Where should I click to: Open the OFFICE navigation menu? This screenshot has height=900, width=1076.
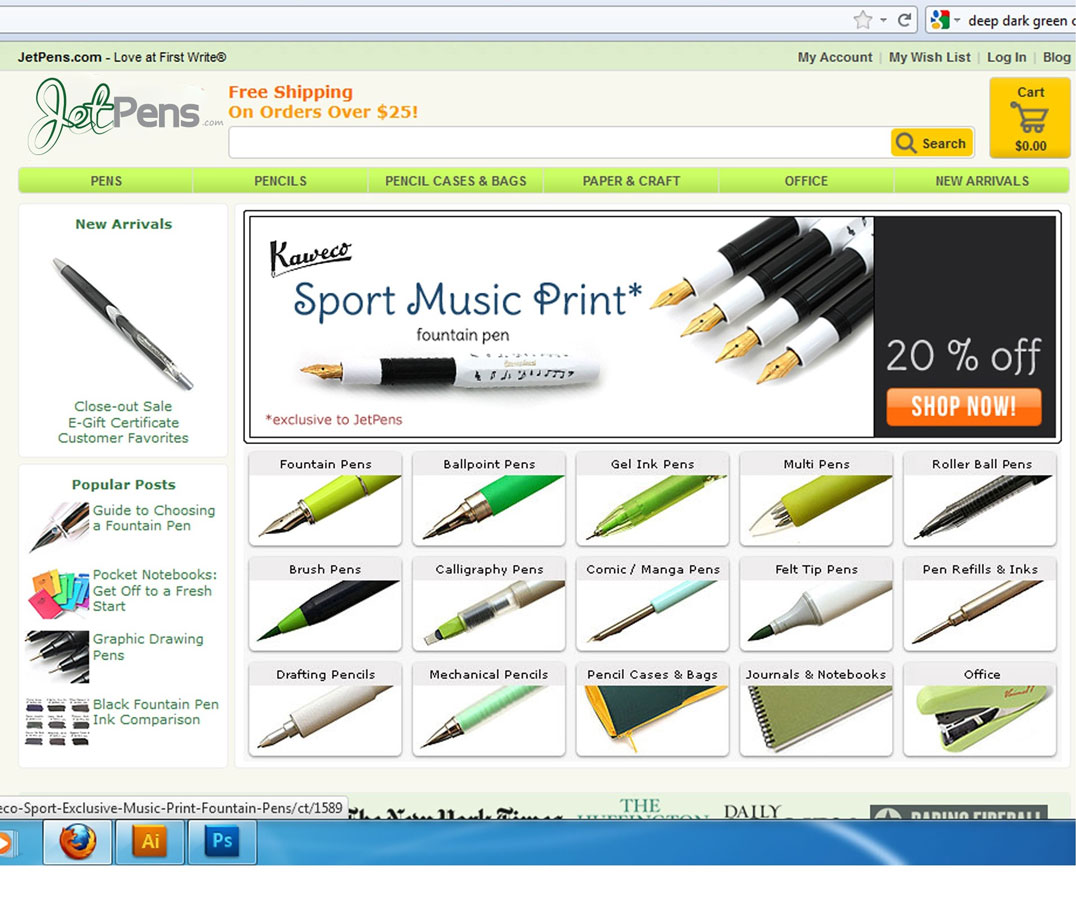[x=806, y=181]
